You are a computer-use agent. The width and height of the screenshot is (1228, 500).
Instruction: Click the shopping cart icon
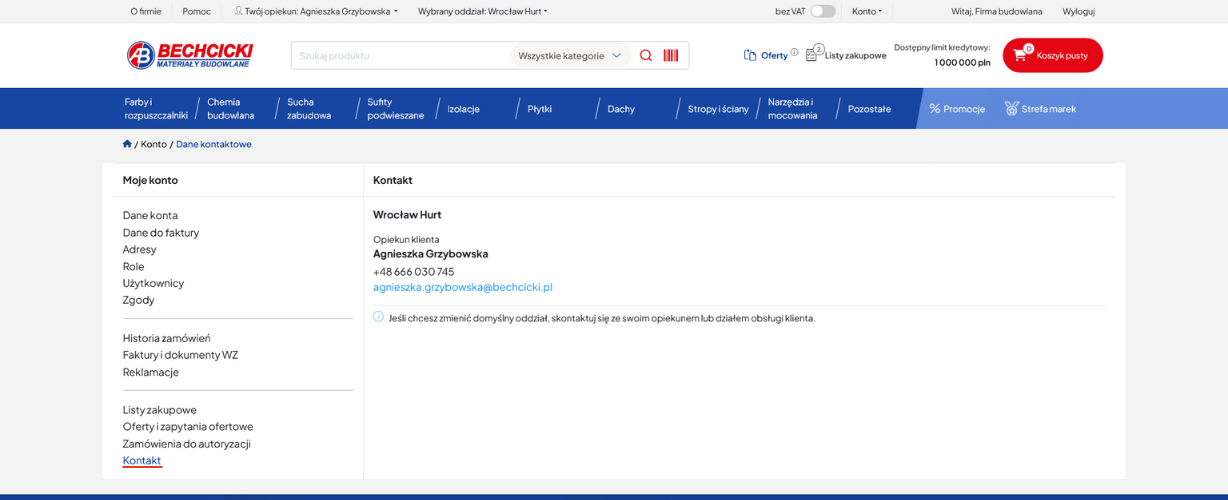pyautogui.click(x=1020, y=55)
